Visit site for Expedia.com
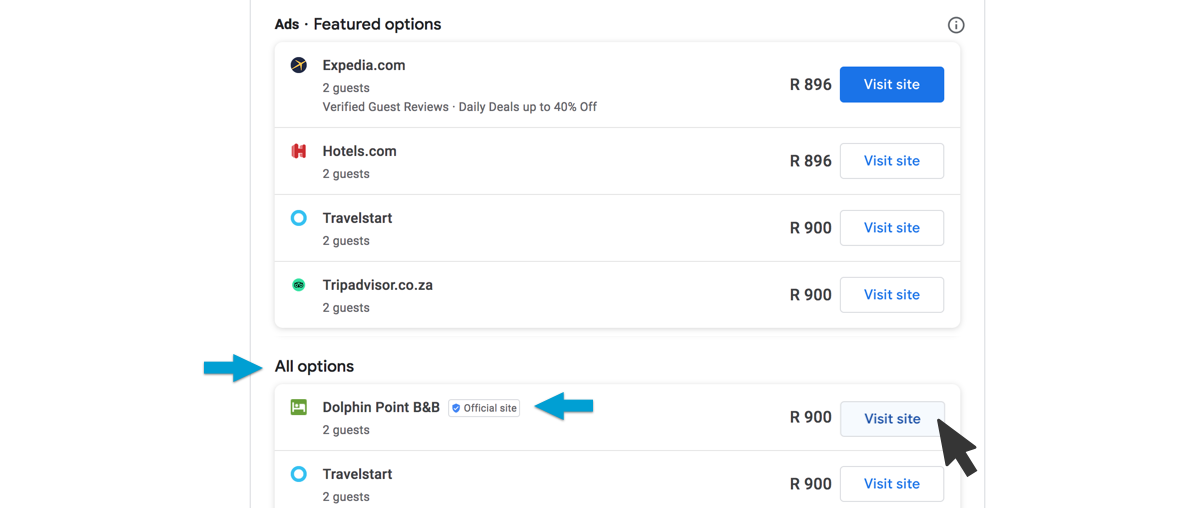This screenshot has height=508, width=1200. click(x=892, y=85)
